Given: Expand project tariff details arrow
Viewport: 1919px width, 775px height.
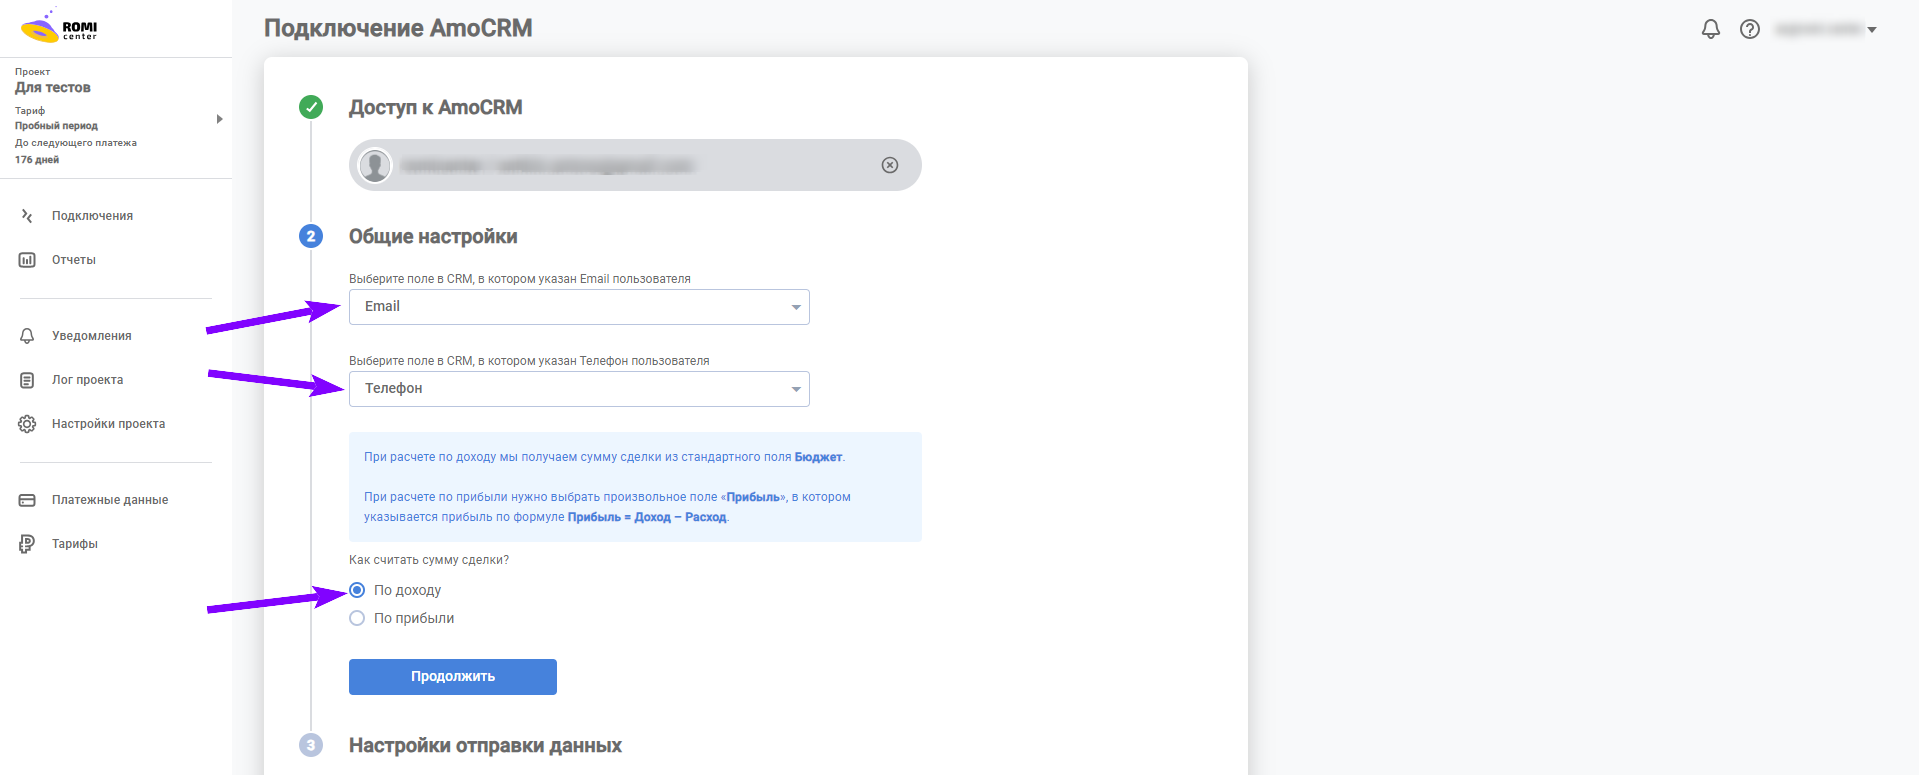Looking at the screenshot, I should [219, 119].
